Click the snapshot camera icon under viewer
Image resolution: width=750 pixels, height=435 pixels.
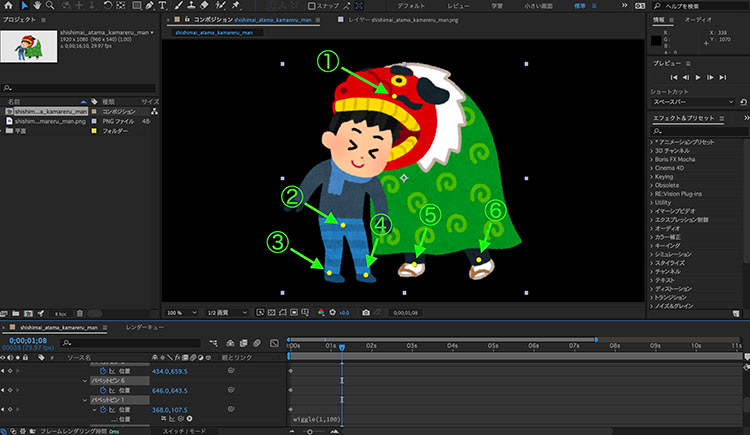365,313
